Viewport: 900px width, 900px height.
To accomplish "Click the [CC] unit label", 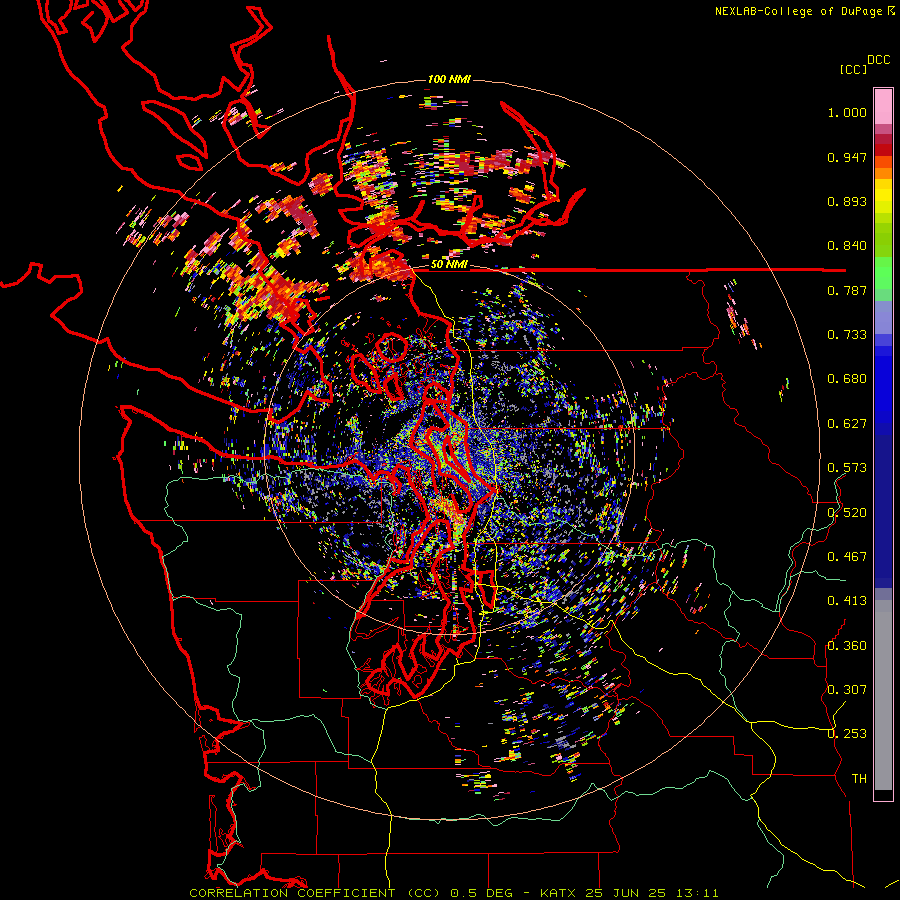I will pos(853,69).
